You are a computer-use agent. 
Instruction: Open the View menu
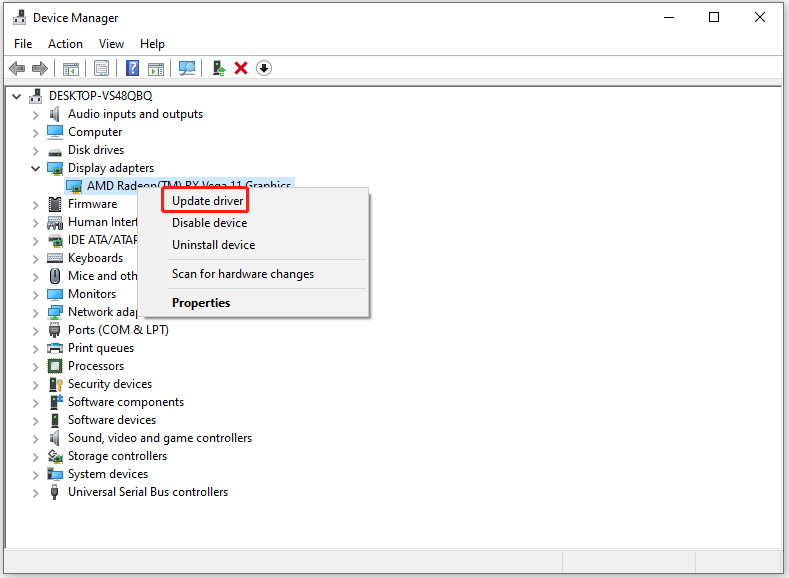click(111, 44)
